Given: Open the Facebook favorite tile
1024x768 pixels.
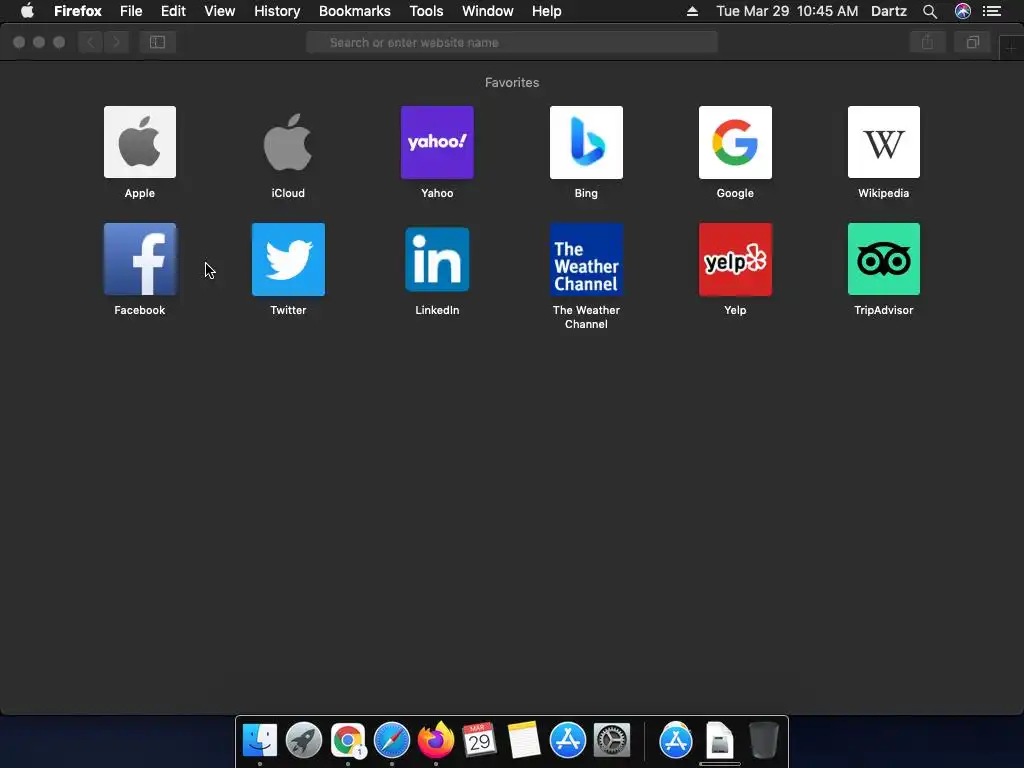Looking at the screenshot, I should 140,259.
